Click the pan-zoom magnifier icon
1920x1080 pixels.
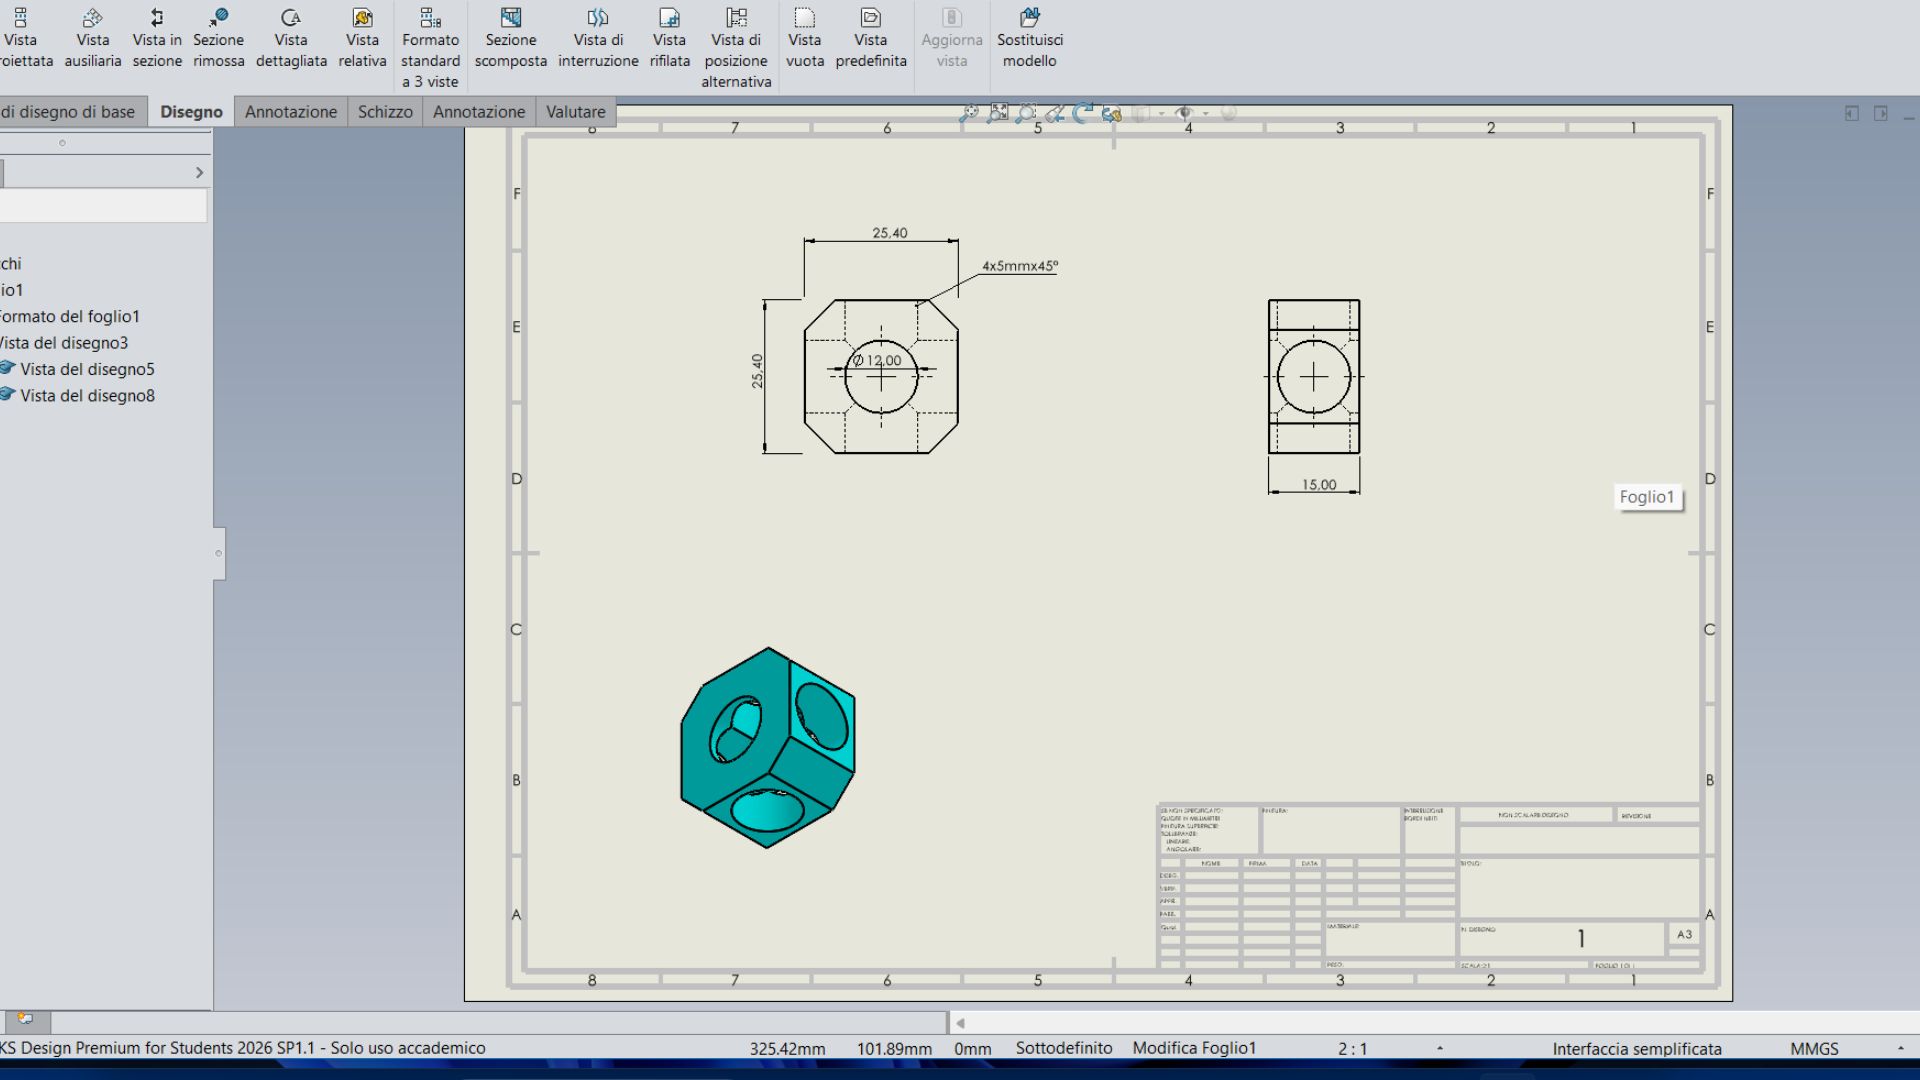click(x=968, y=114)
